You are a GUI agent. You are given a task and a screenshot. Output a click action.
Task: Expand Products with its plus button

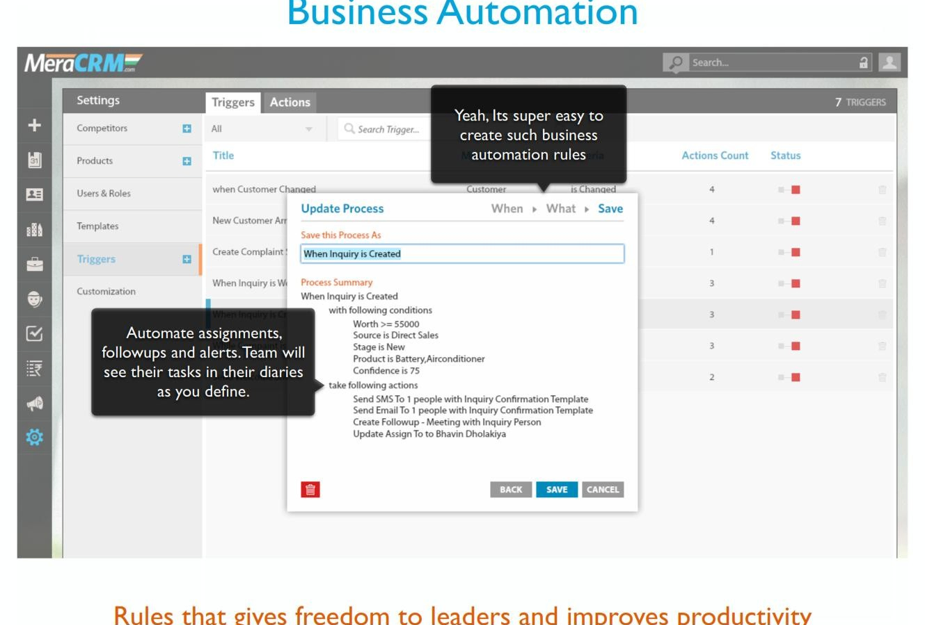[186, 161]
